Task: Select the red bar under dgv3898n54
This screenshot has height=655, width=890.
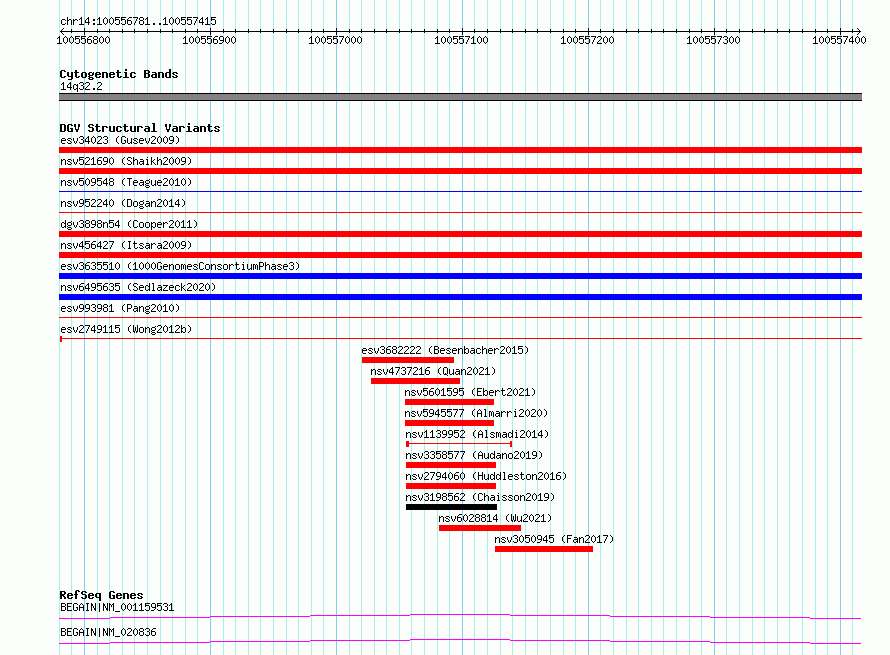Action: click(460, 234)
